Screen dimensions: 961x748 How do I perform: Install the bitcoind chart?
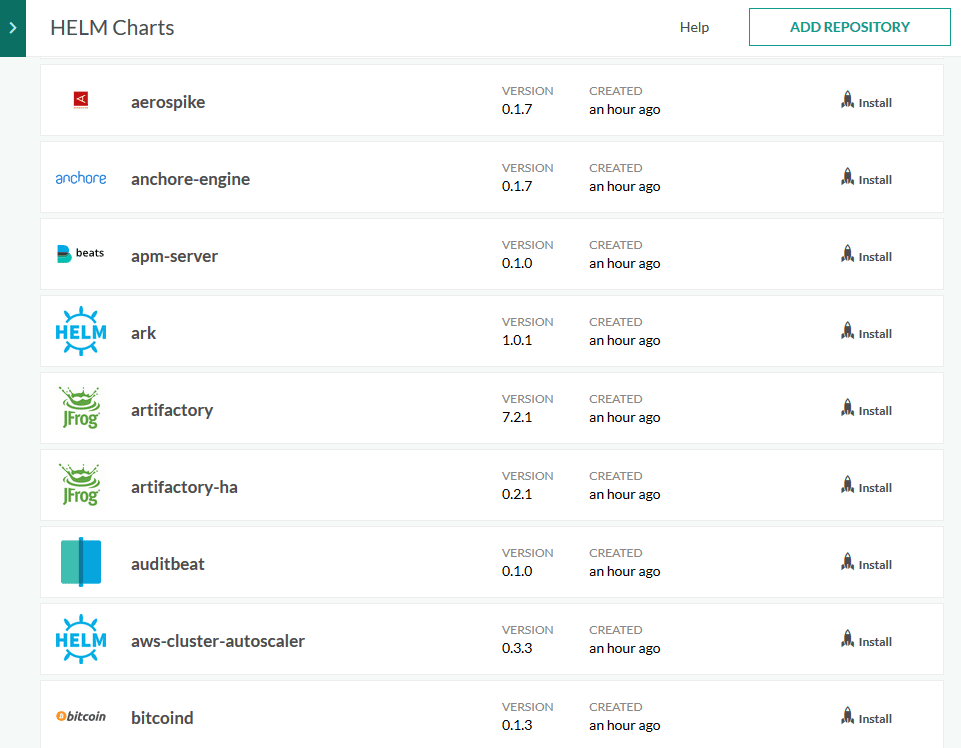coord(866,718)
